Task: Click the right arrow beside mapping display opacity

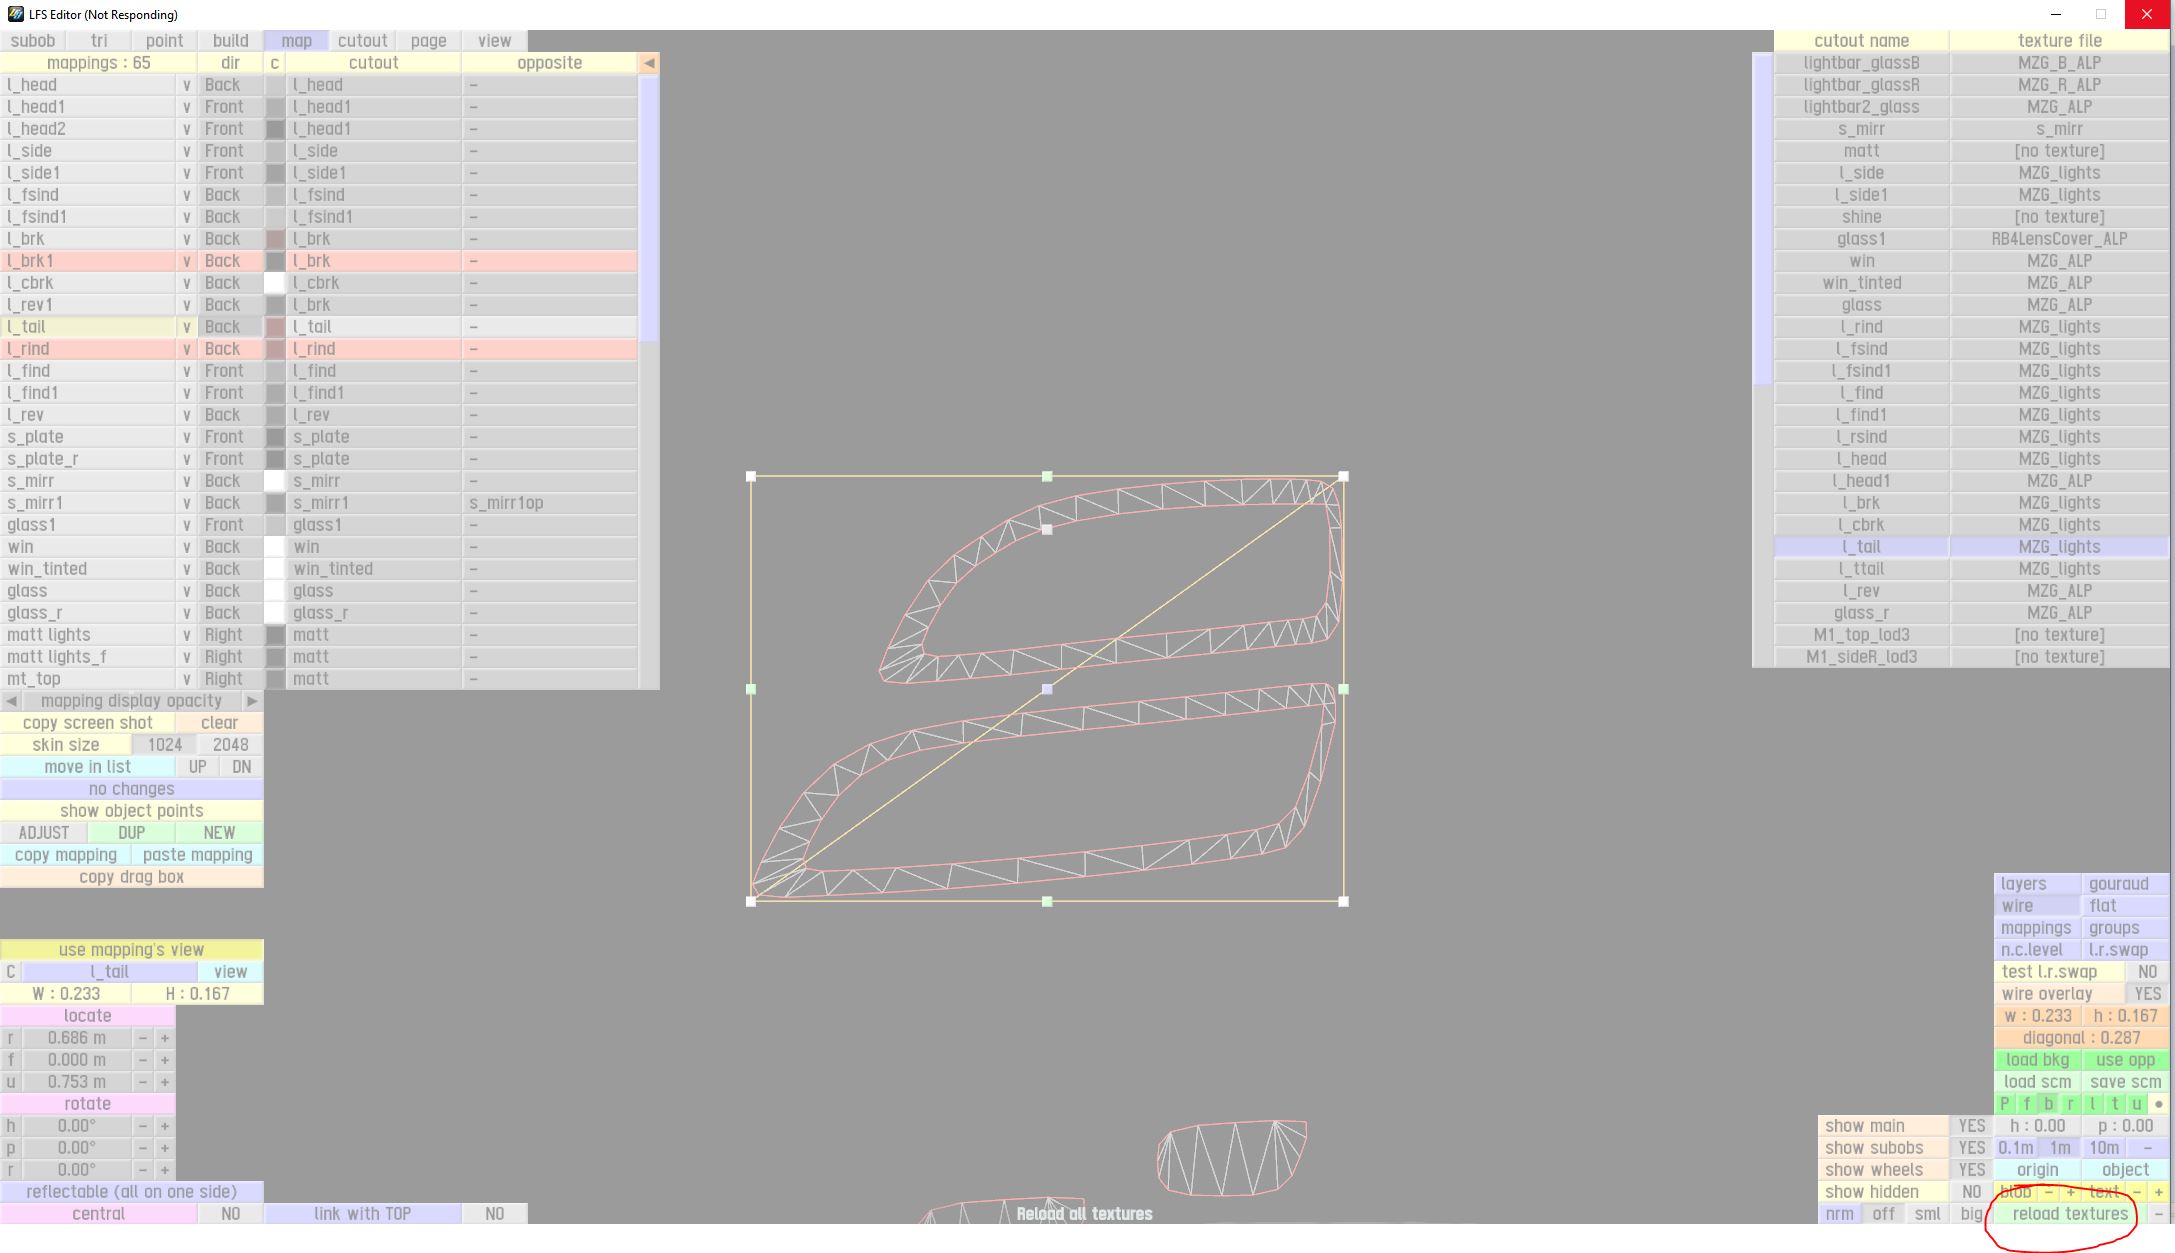Action: (x=252, y=701)
